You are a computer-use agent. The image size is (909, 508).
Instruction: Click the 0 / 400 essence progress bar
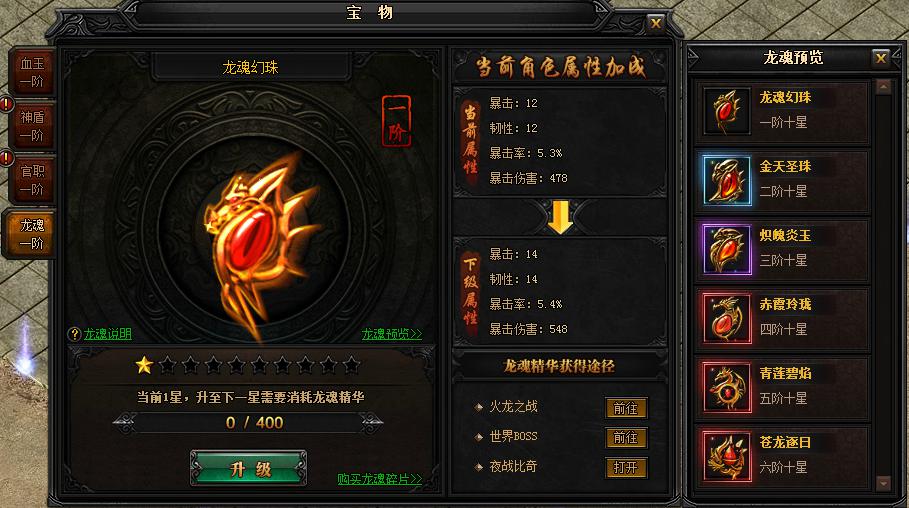pos(248,423)
